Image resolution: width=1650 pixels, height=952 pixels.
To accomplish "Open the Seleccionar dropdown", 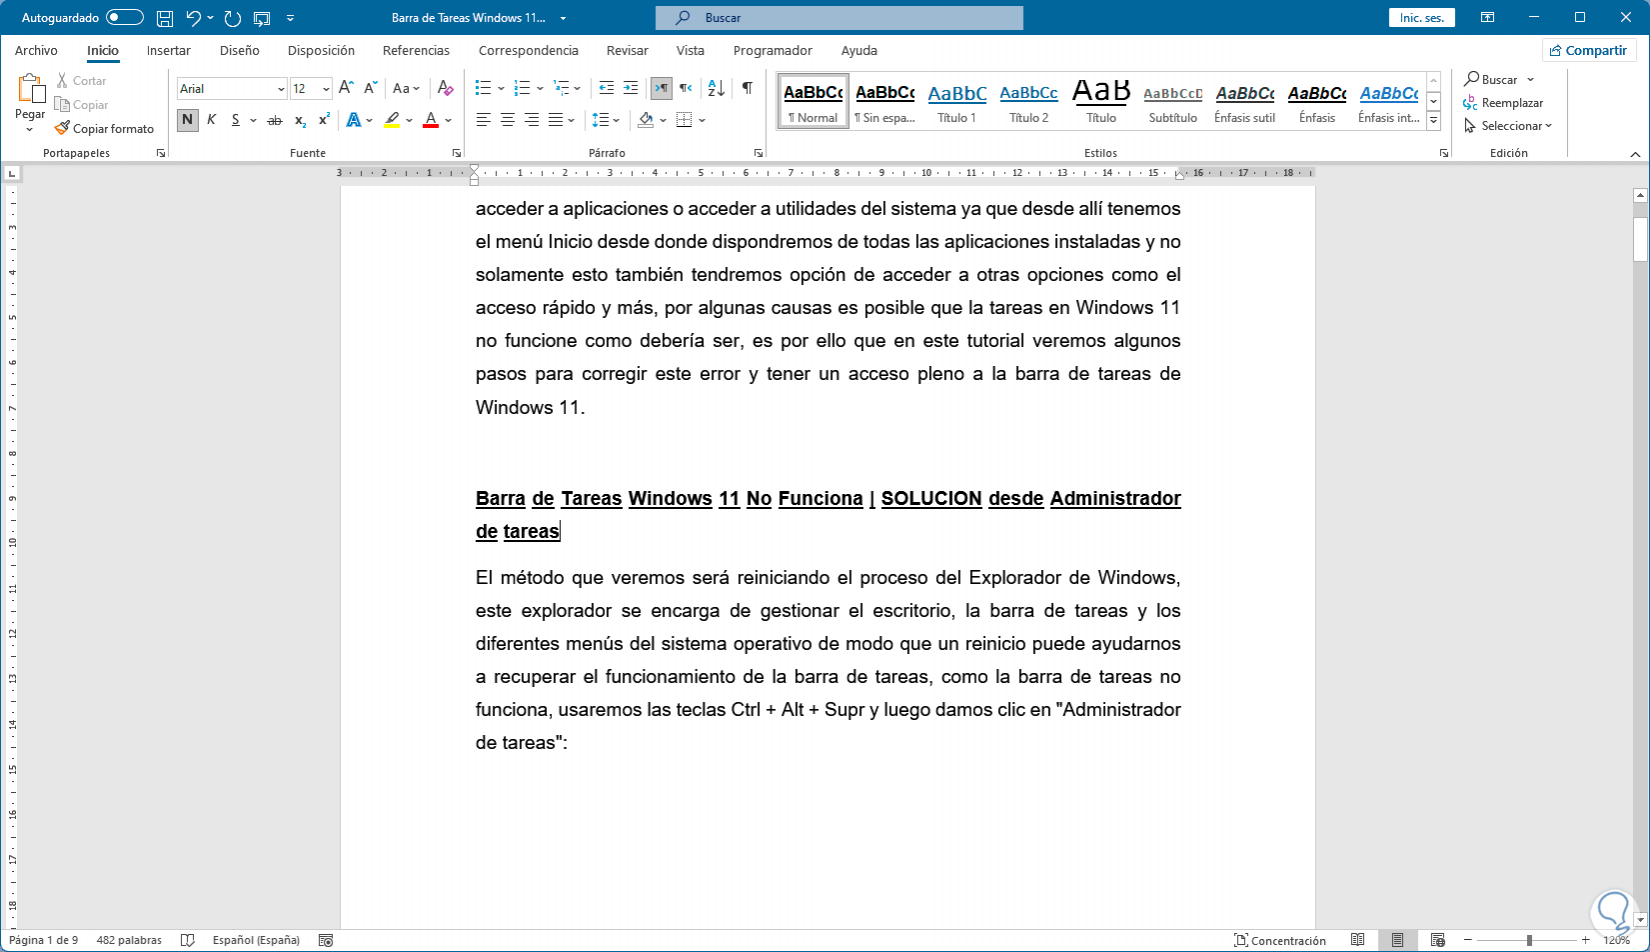I will click(x=1508, y=126).
